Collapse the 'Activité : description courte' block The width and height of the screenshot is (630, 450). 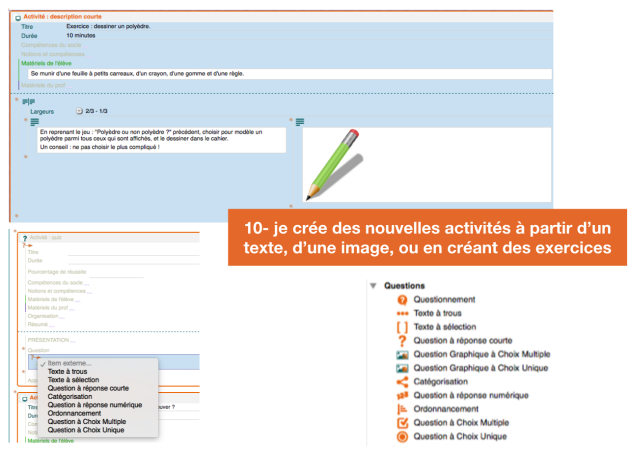18,18
